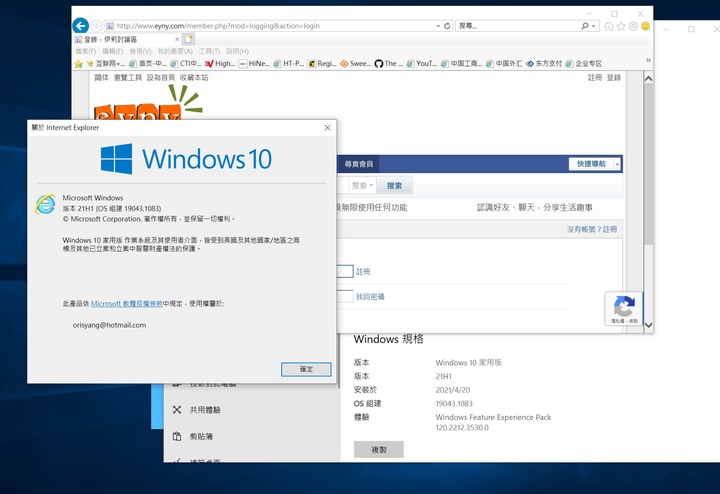This screenshot has width=720, height=494.
Task: Click the 確定 button in About dialog
Action: point(306,369)
